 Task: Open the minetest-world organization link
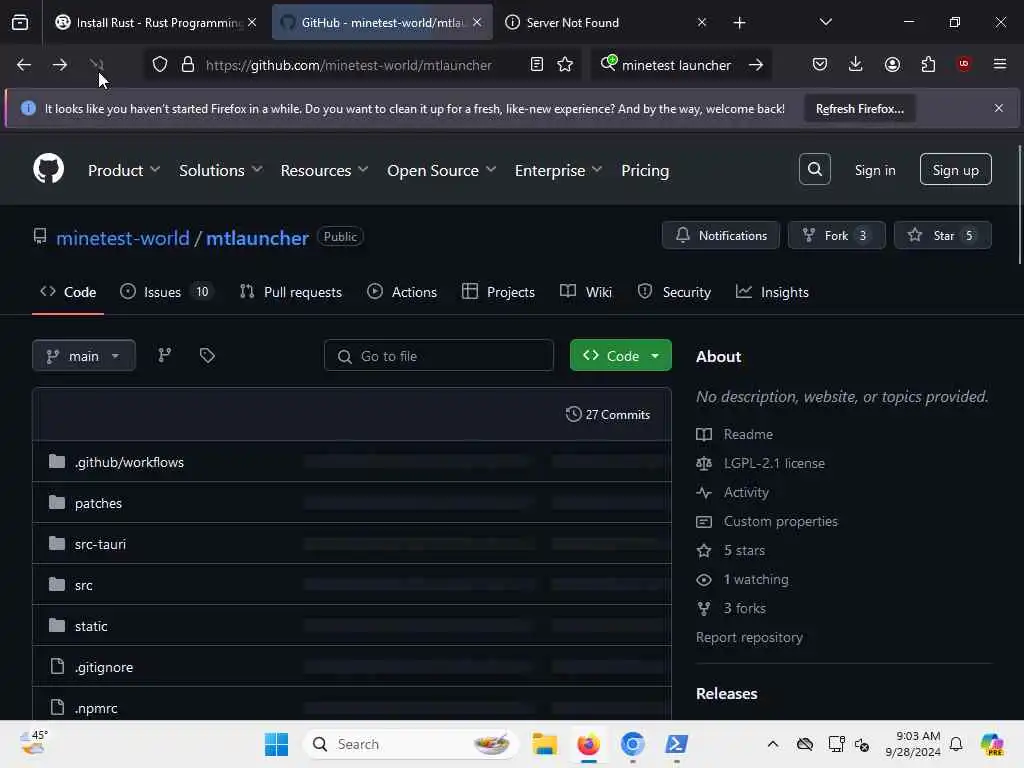[x=123, y=238]
